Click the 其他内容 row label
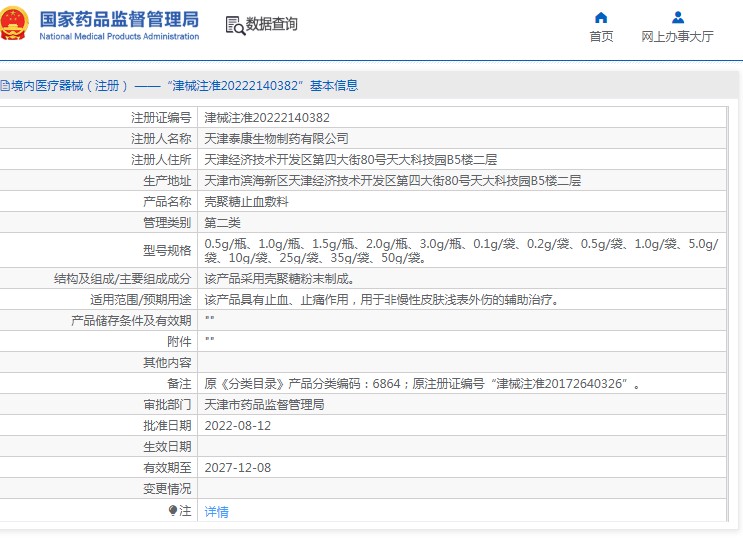Screen dimensions: 743x540 tap(167, 363)
